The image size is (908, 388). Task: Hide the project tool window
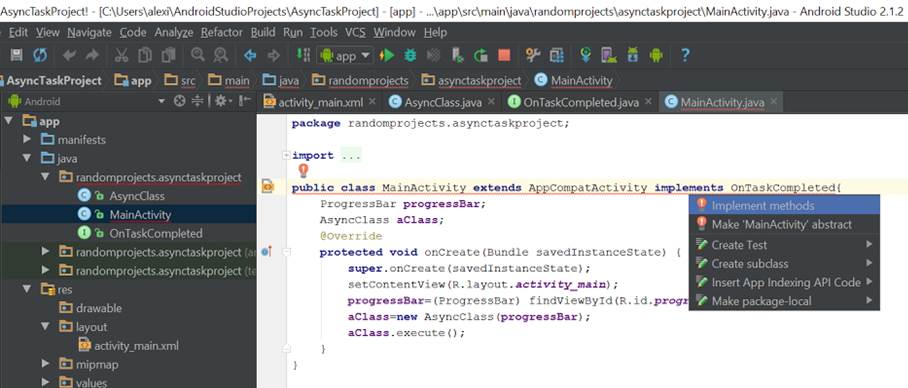click(245, 101)
